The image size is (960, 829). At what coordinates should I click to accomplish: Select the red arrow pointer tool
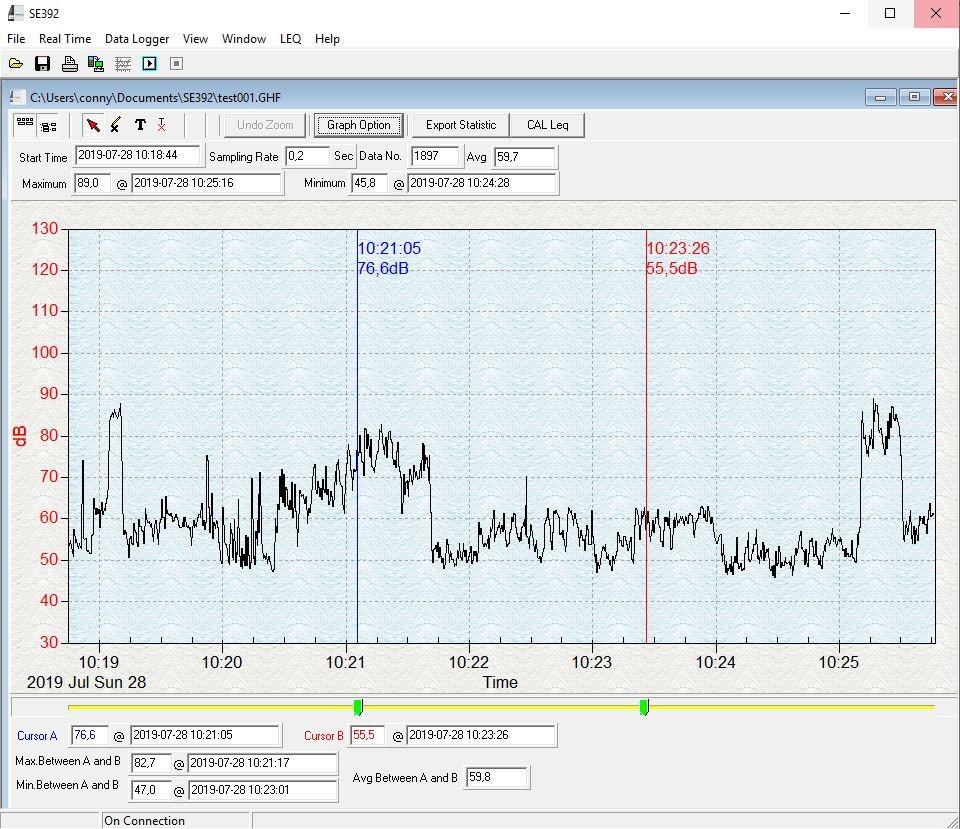tap(93, 125)
